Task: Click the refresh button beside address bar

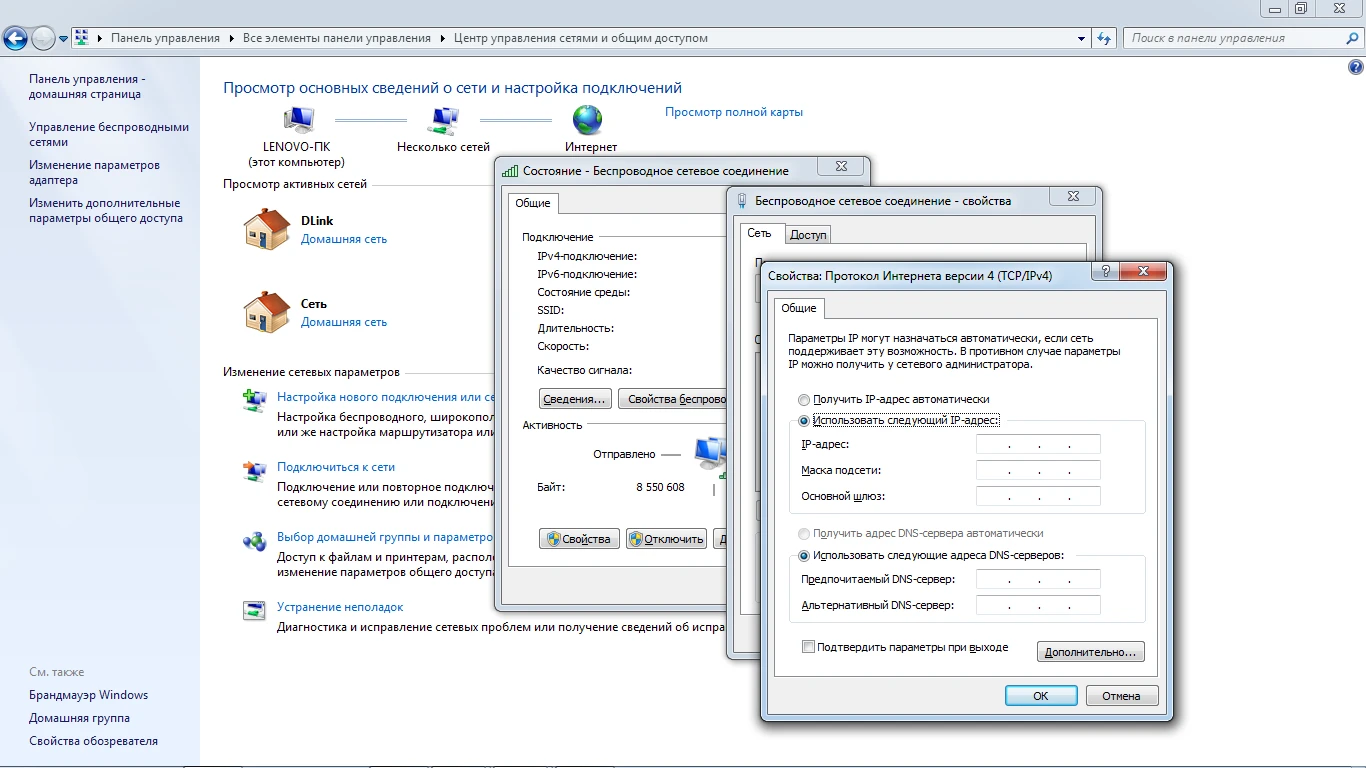Action: [1104, 38]
